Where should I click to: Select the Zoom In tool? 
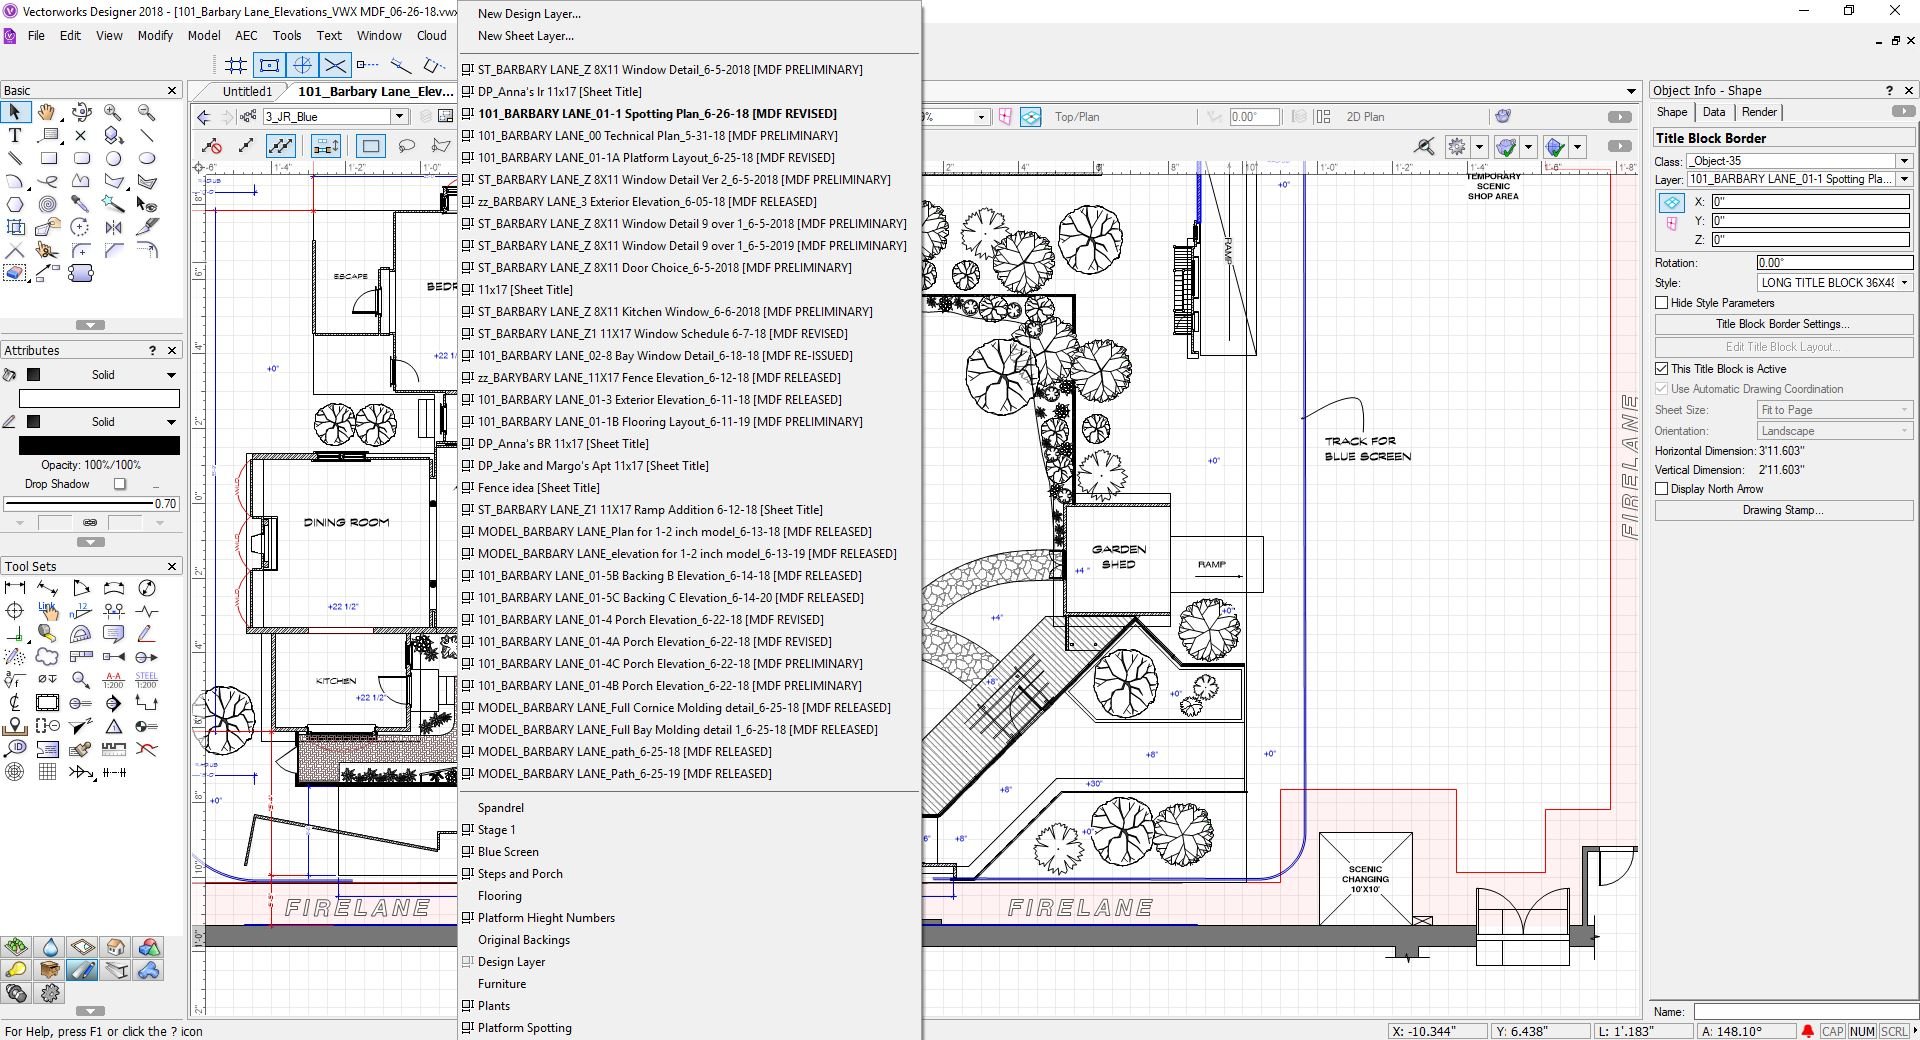[x=113, y=110]
